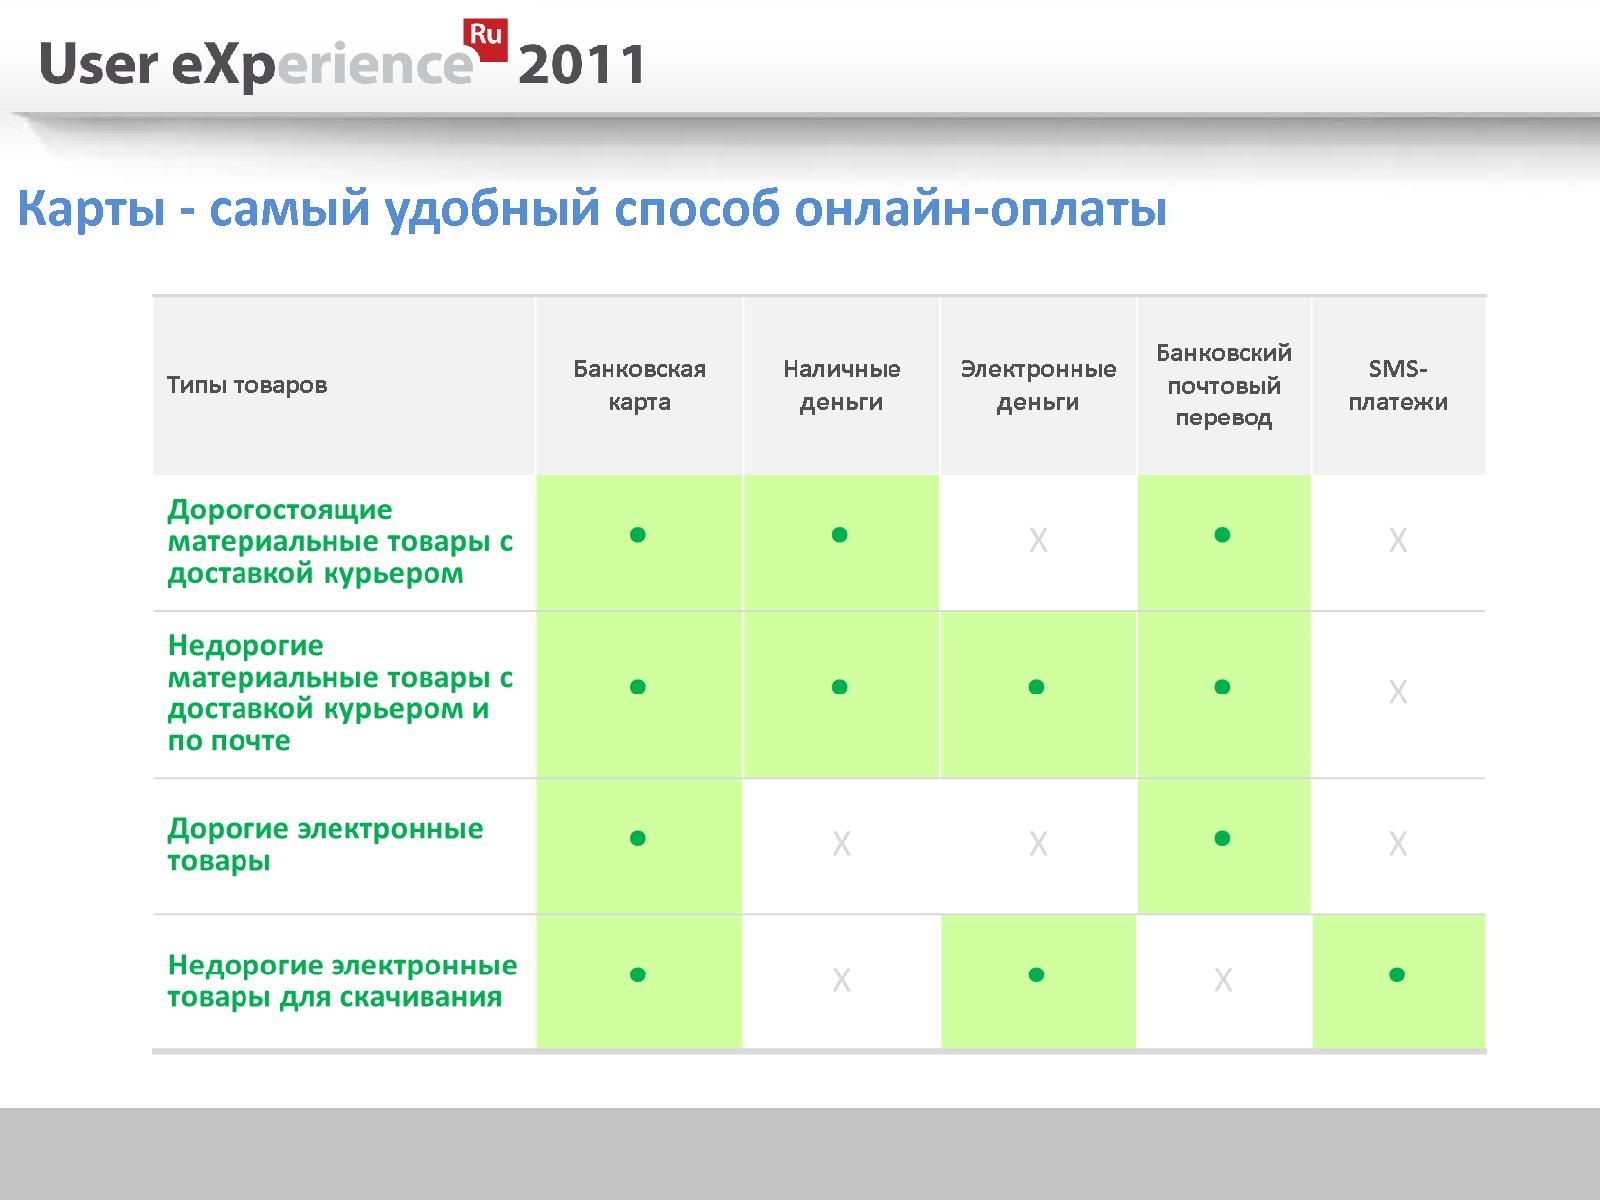Screen dimensions: 1600x1200
Task: Click X for SMS payments, expensive electronic goods
Action: [x=1398, y=844]
